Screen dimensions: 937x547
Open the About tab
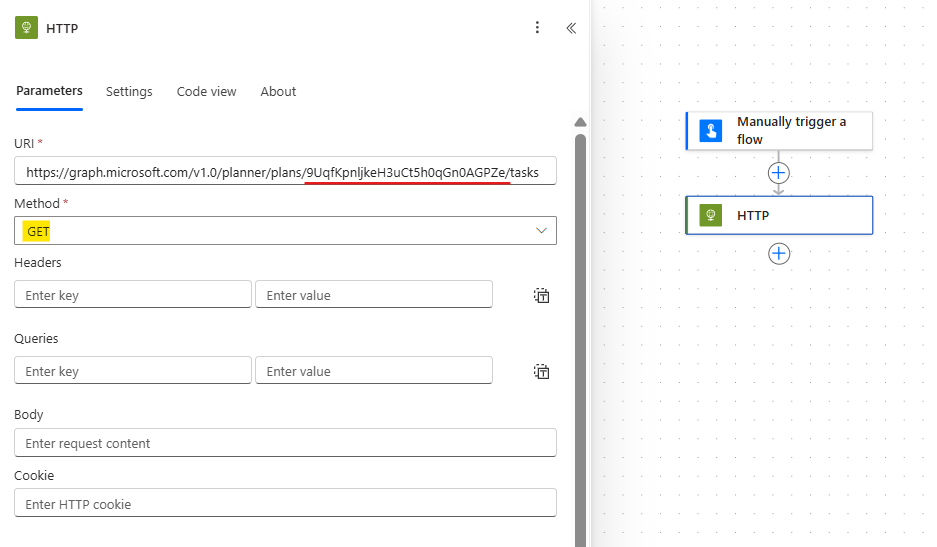pos(278,91)
